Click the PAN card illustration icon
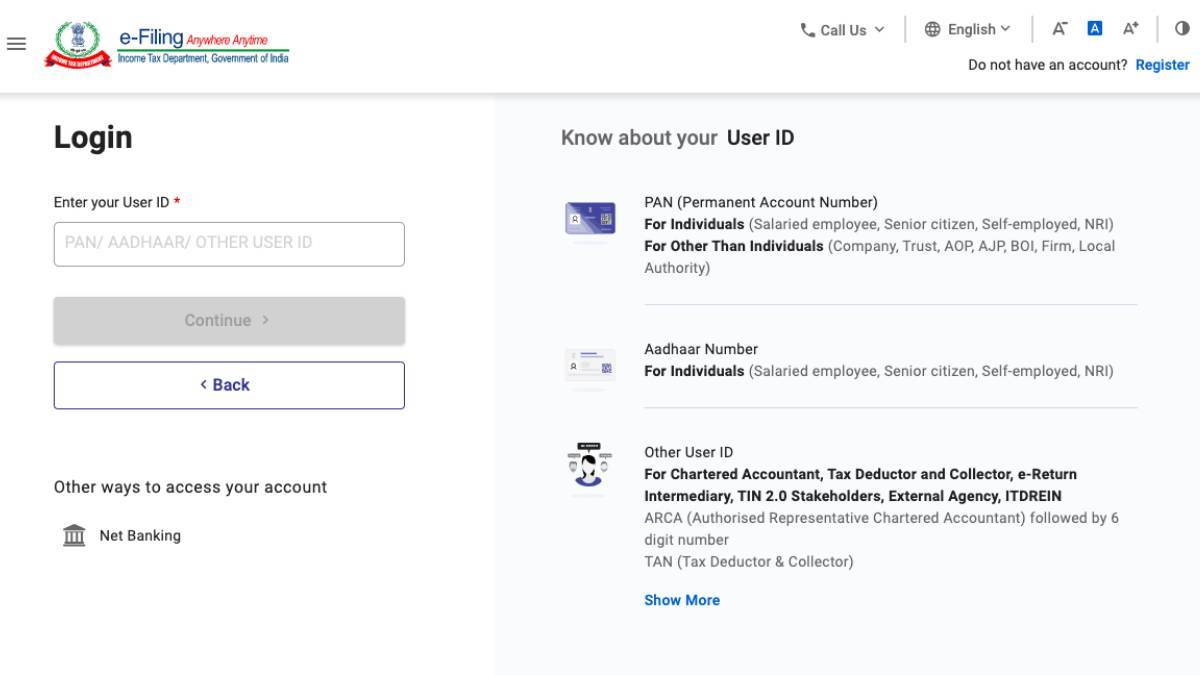This screenshot has height=675, width=1200. (x=590, y=219)
